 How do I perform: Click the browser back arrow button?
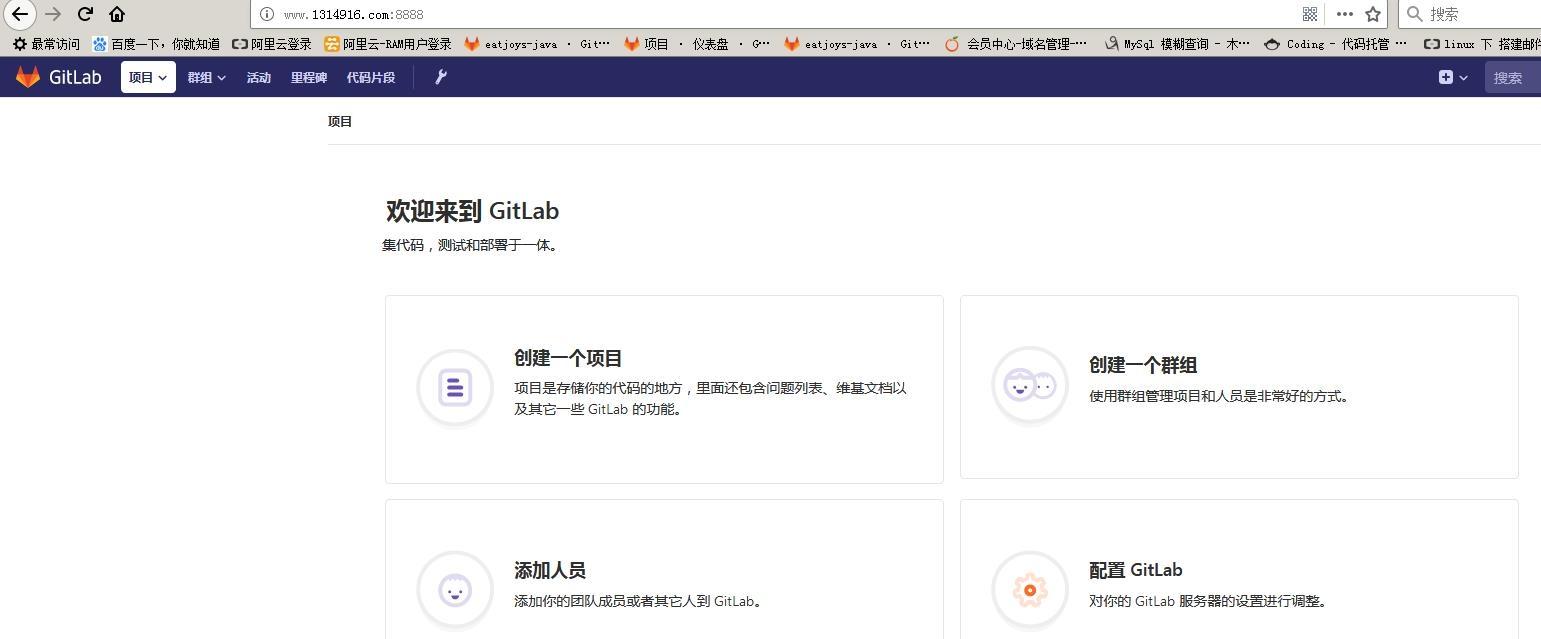click(x=19, y=14)
